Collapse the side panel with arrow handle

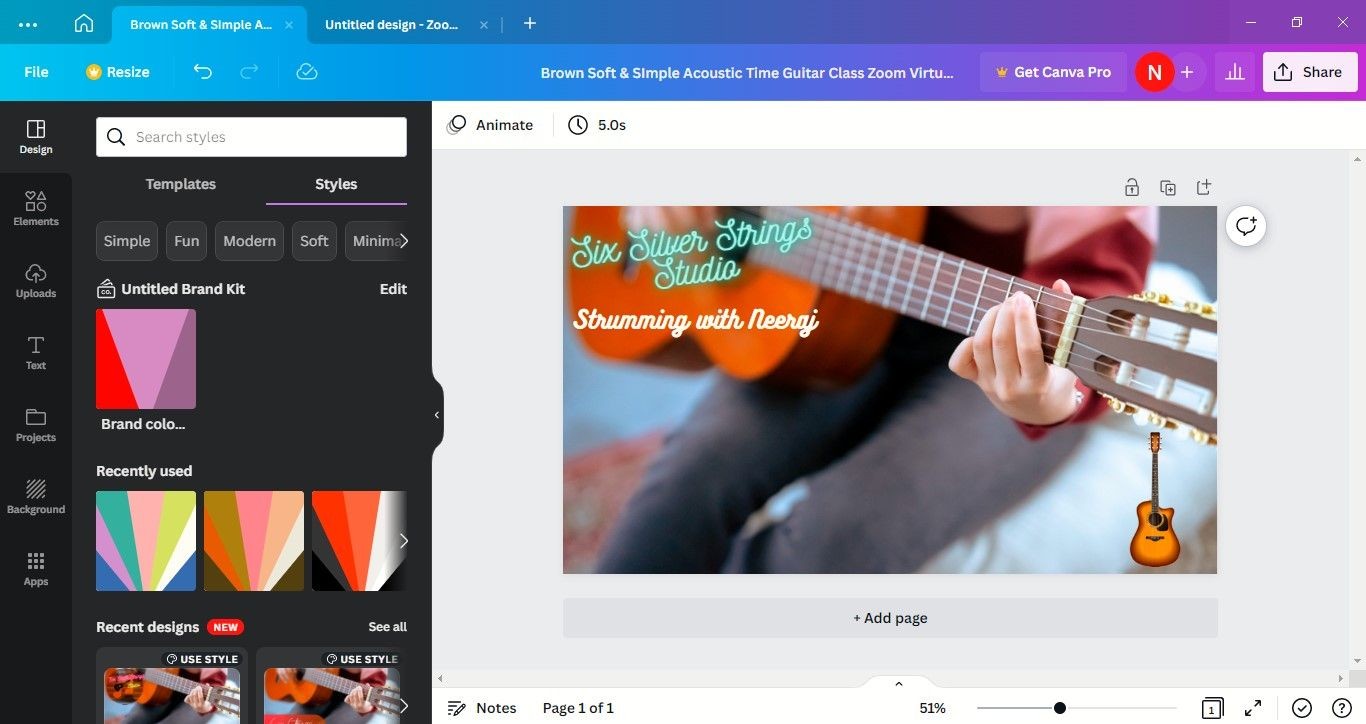tap(437, 415)
